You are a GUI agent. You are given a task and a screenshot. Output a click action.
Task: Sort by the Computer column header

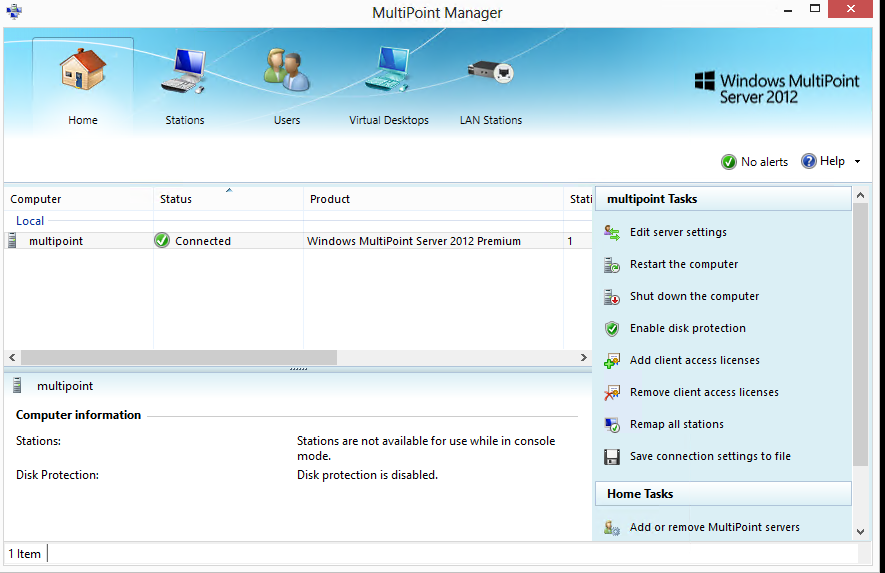point(78,199)
